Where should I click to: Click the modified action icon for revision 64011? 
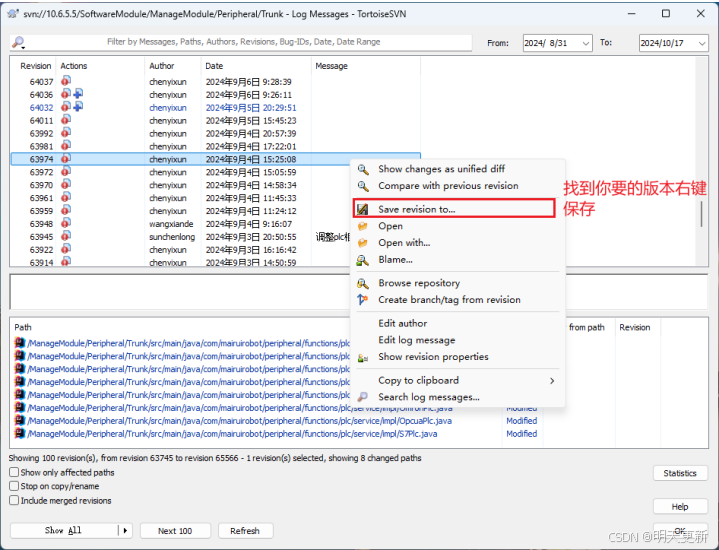[66, 120]
